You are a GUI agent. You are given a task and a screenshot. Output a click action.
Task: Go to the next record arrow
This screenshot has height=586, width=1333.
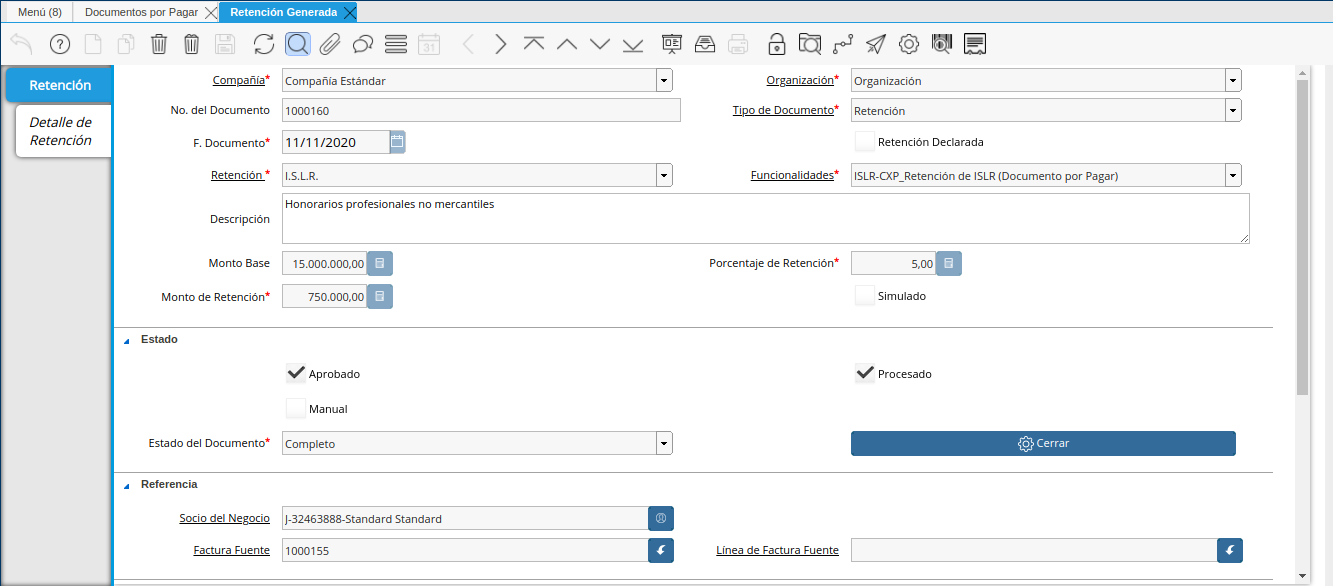501,44
